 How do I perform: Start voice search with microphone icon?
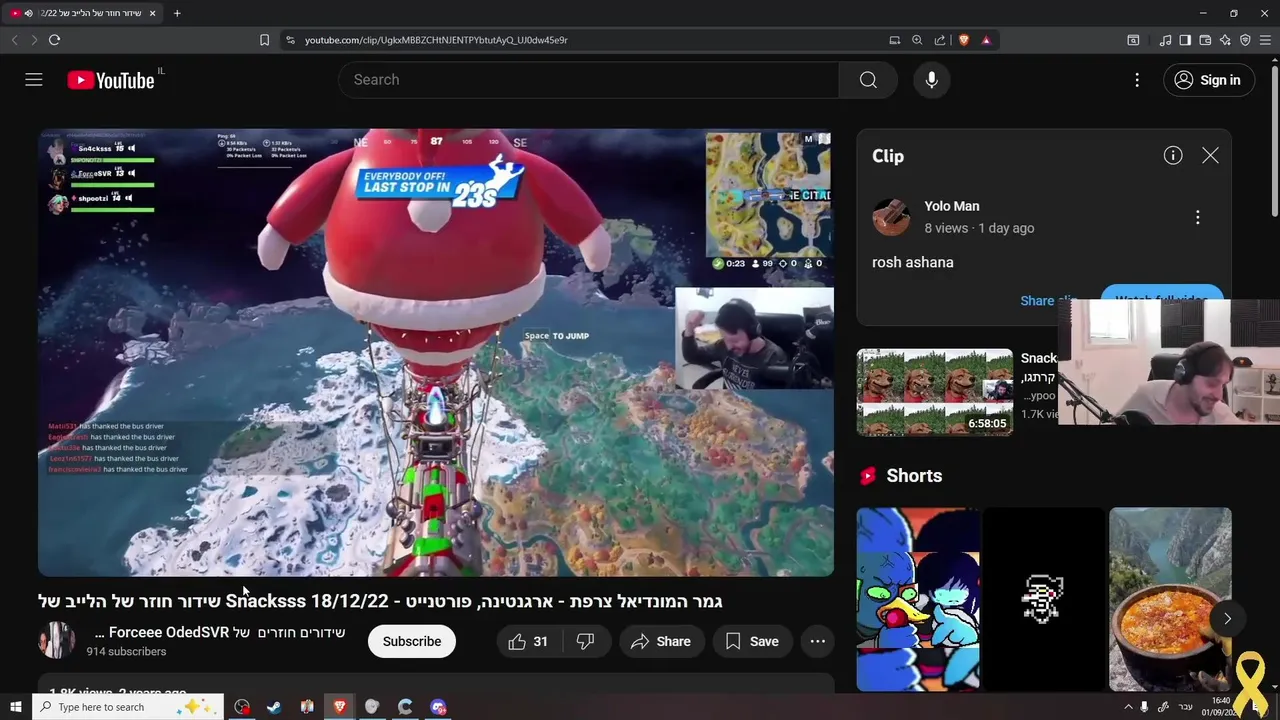click(931, 80)
